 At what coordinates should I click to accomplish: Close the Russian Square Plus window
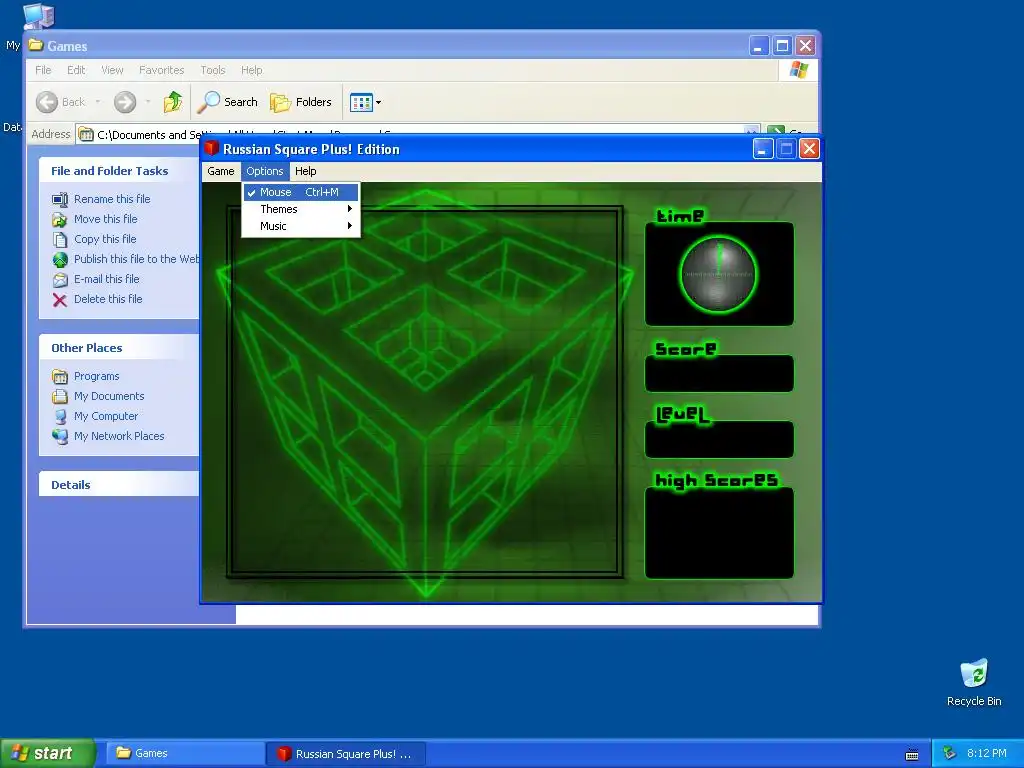click(x=809, y=149)
